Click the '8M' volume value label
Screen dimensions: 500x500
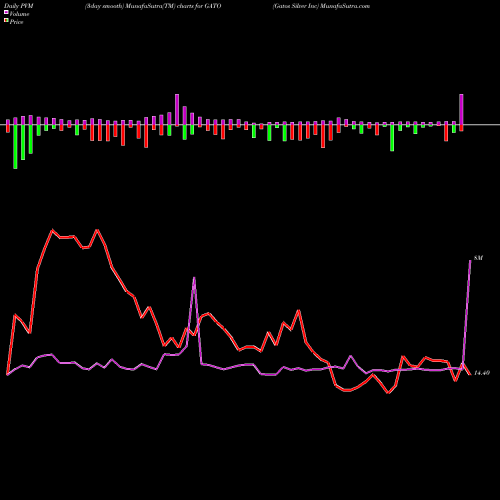[478, 258]
